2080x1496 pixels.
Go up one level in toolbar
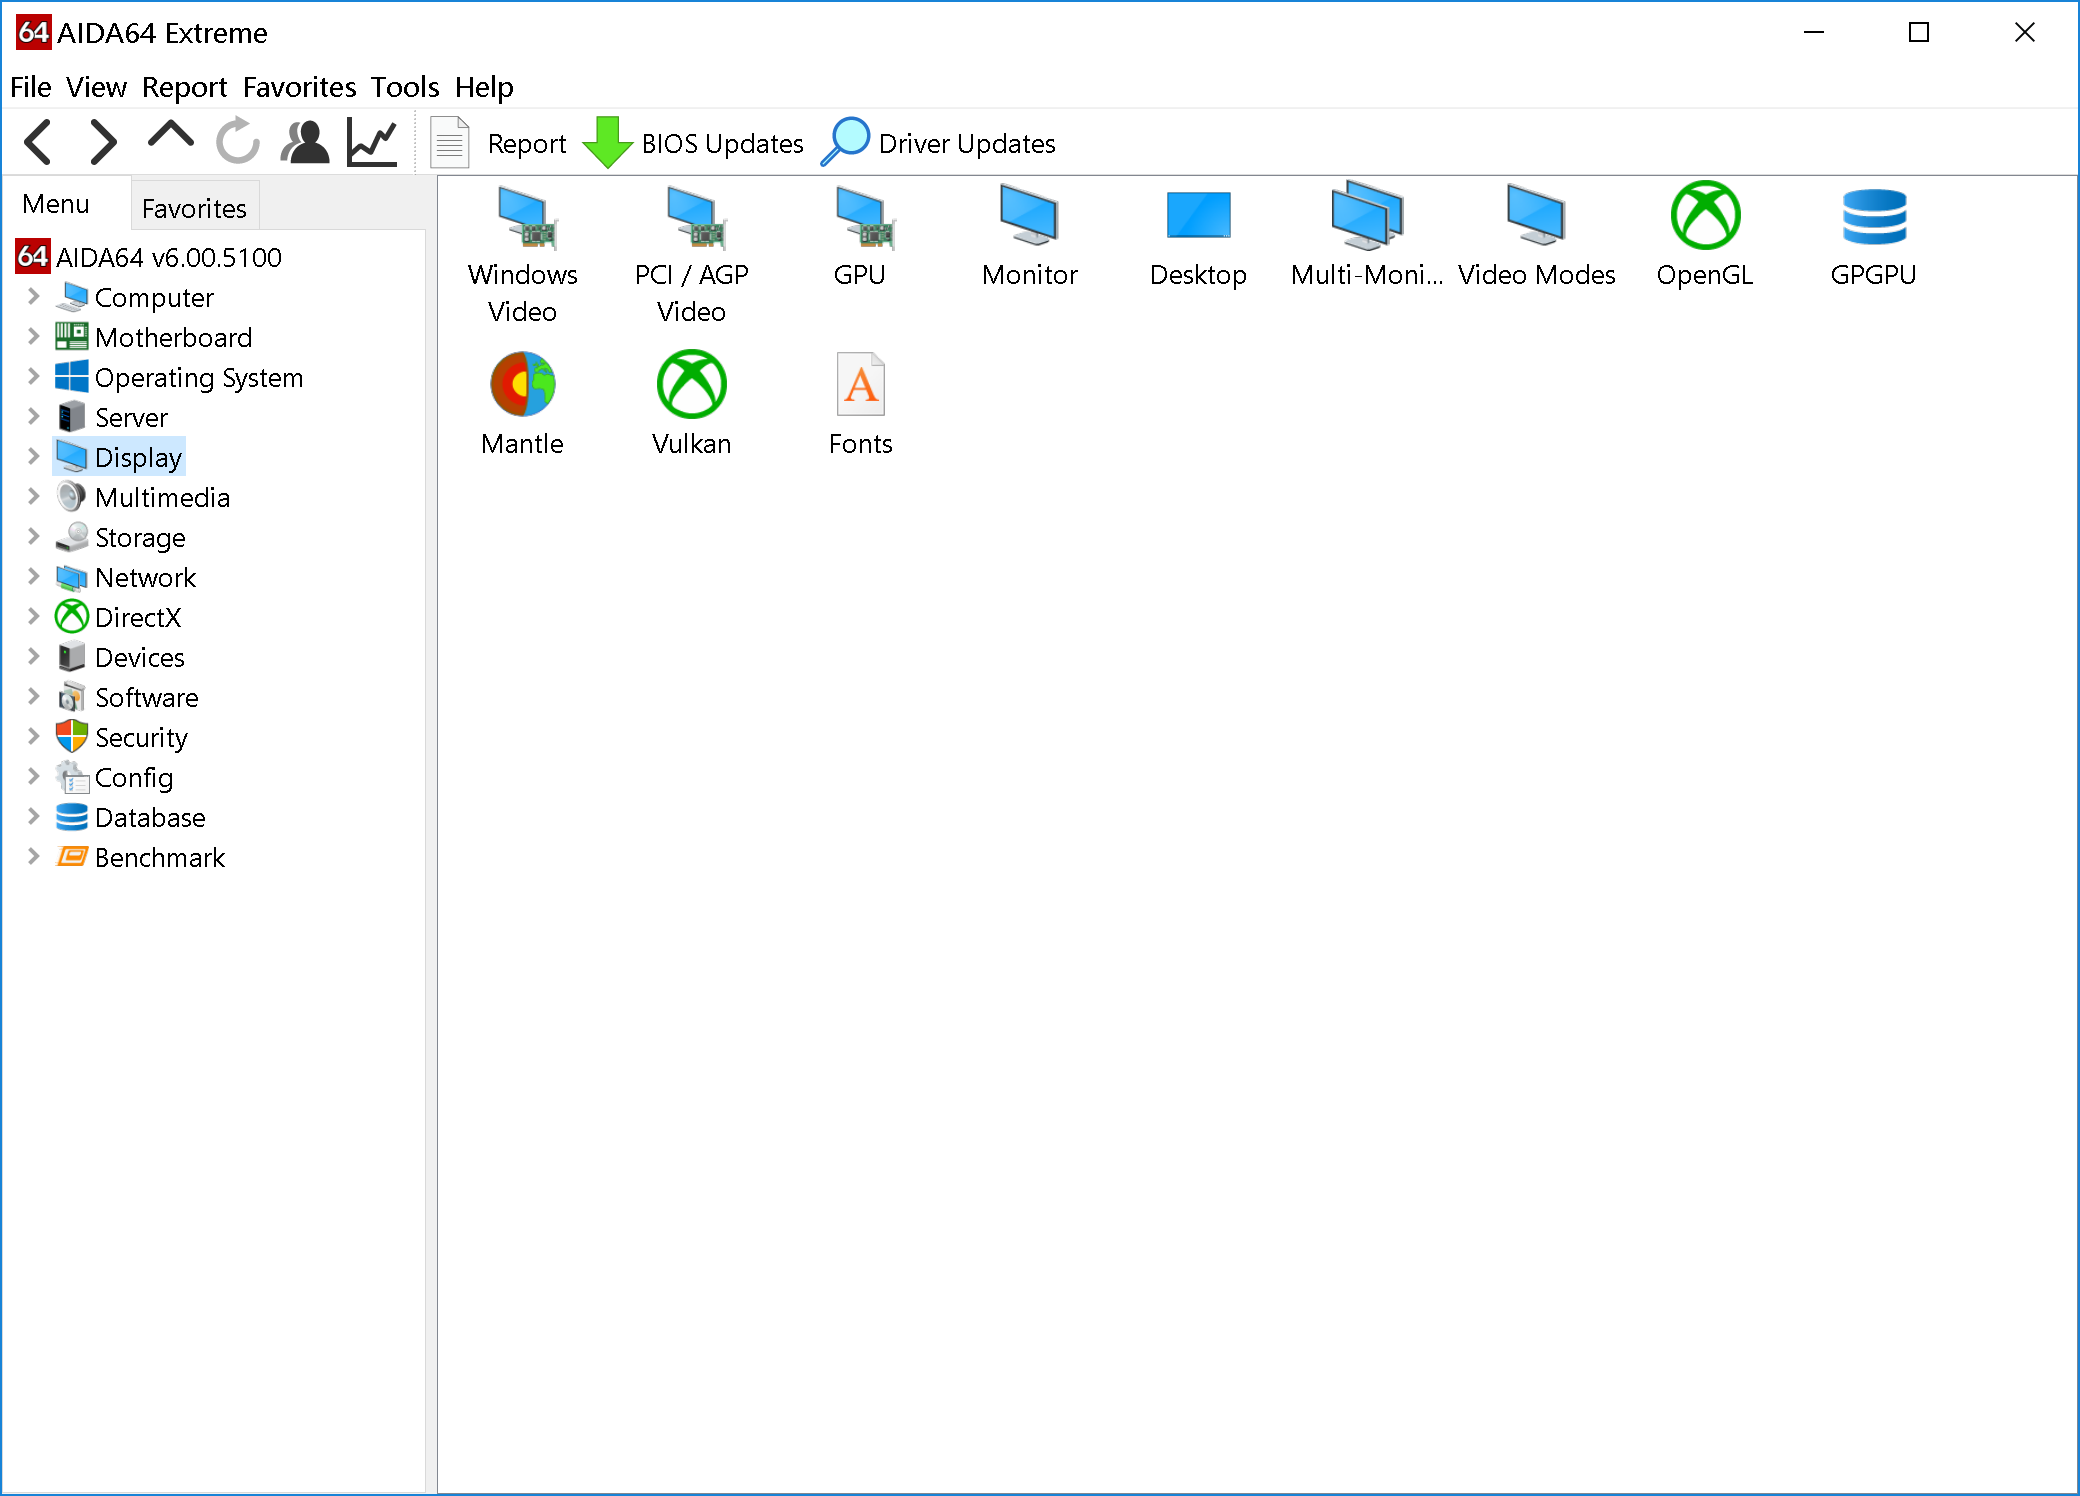tap(171, 137)
